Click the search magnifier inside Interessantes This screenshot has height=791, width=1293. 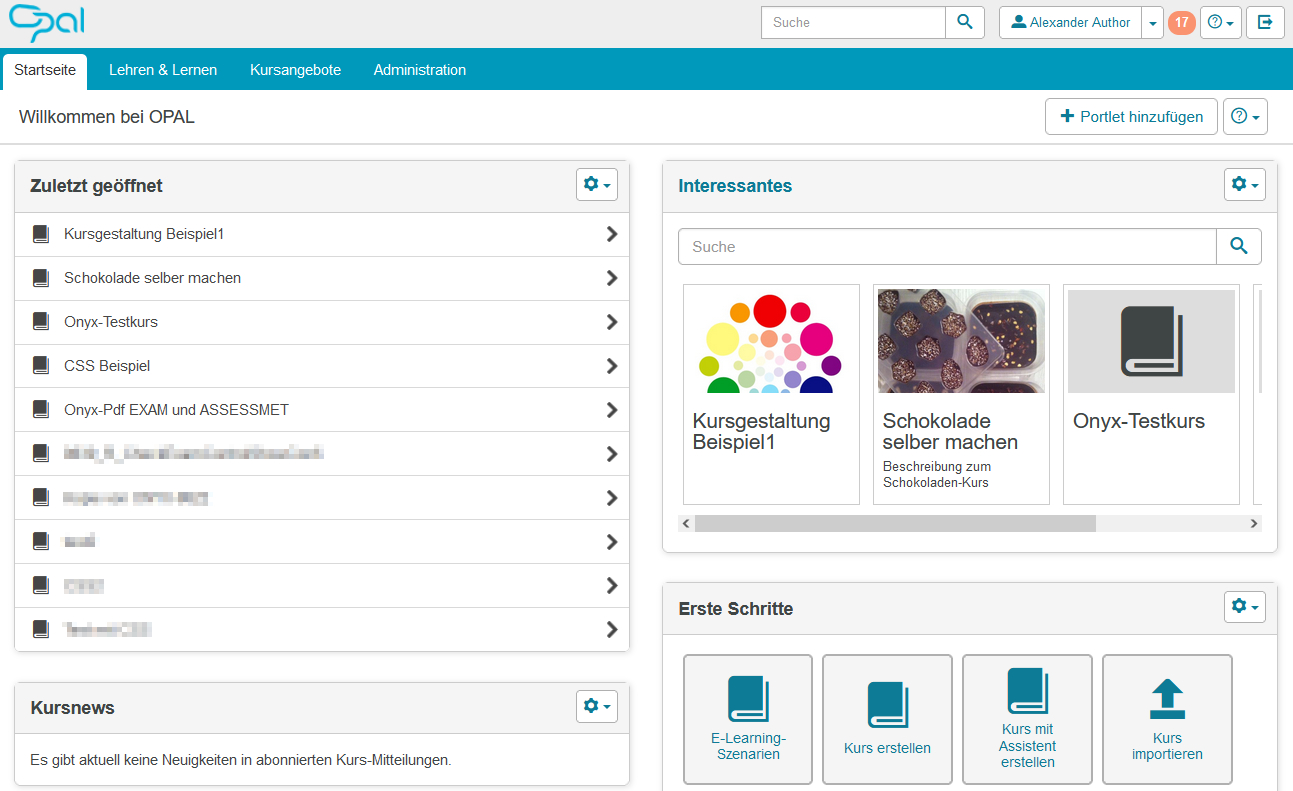[x=1238, y=246]
